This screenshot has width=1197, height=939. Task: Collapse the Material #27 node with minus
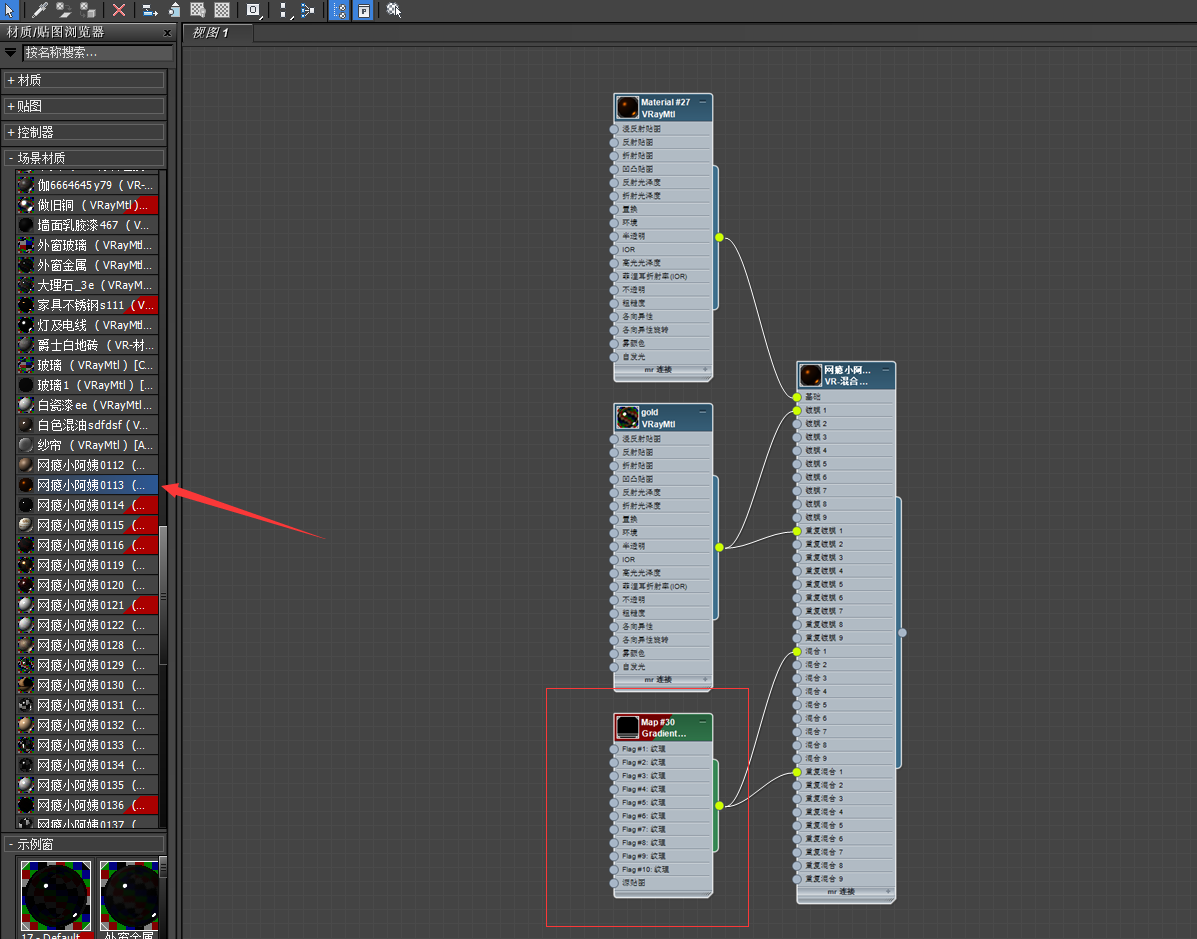coord(703,102)
